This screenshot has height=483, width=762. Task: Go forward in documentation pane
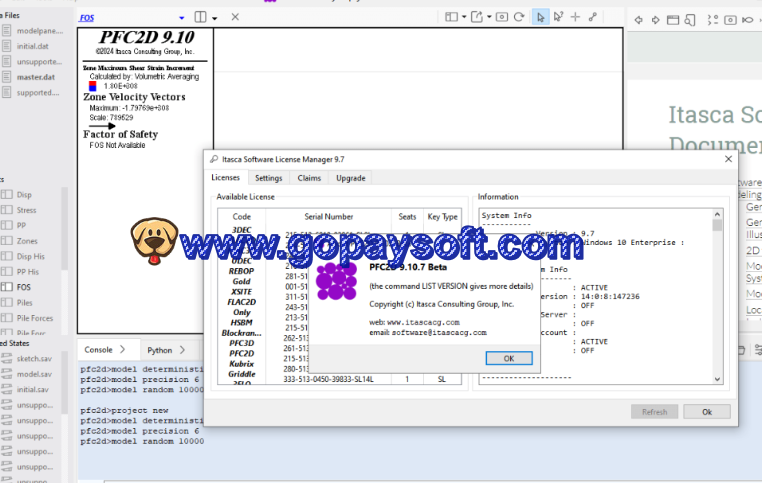click(x=656, y=20)
